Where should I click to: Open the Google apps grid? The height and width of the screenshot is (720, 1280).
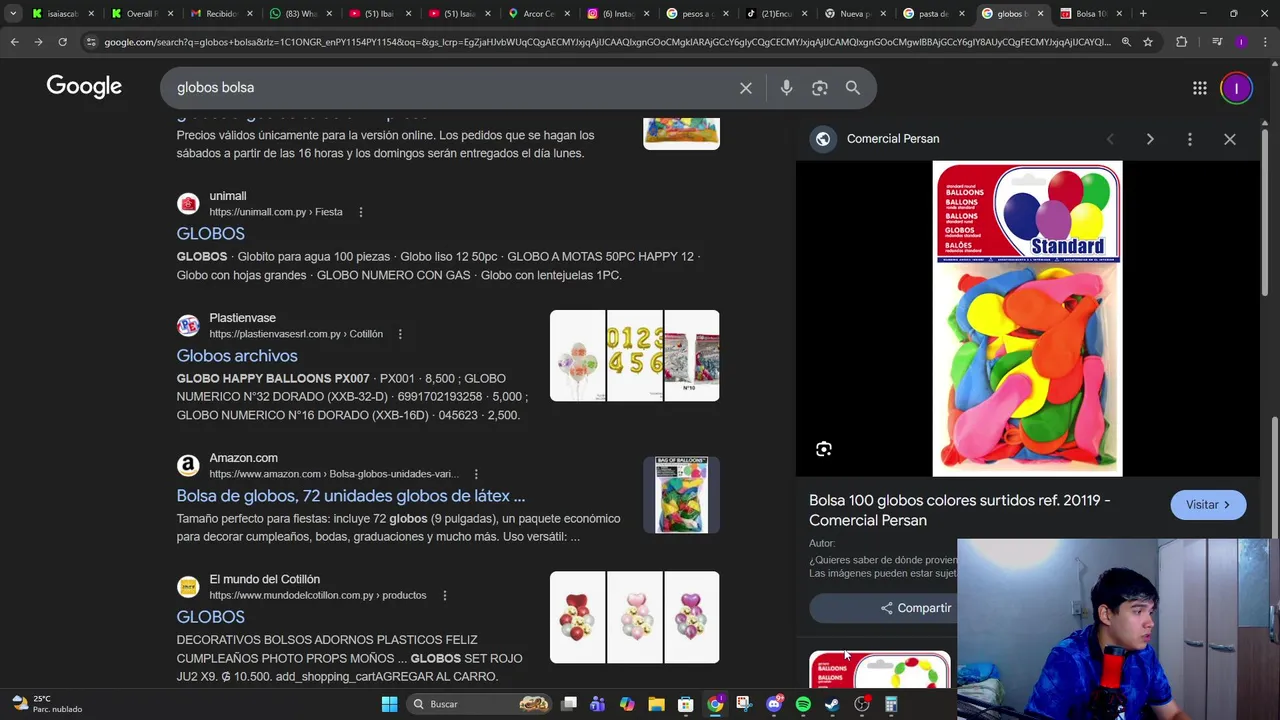[1200, 88]
